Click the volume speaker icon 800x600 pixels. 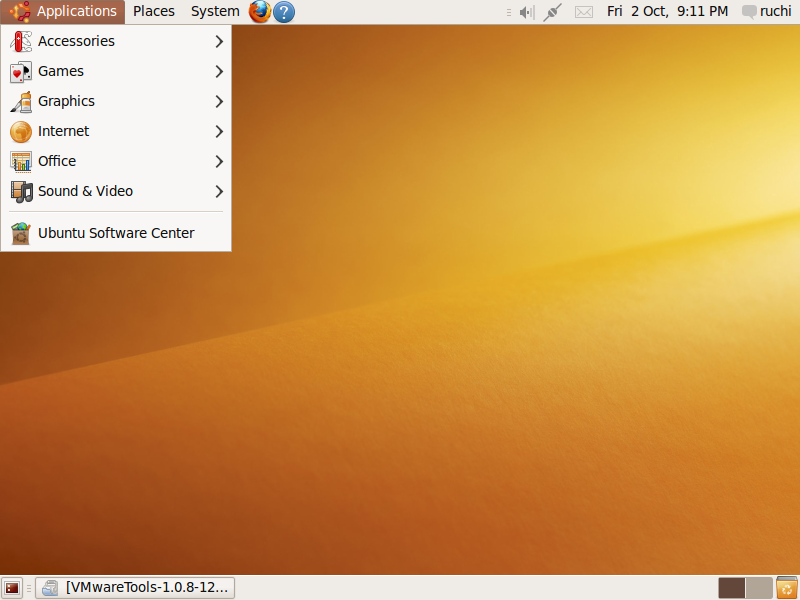[x=527, y=12]
